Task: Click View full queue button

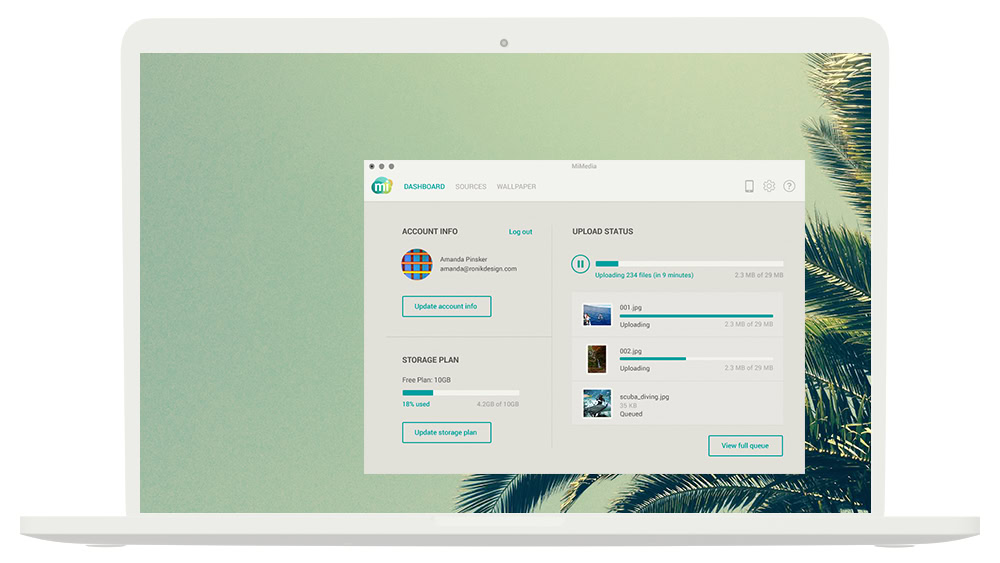Action: click(745, 446)
